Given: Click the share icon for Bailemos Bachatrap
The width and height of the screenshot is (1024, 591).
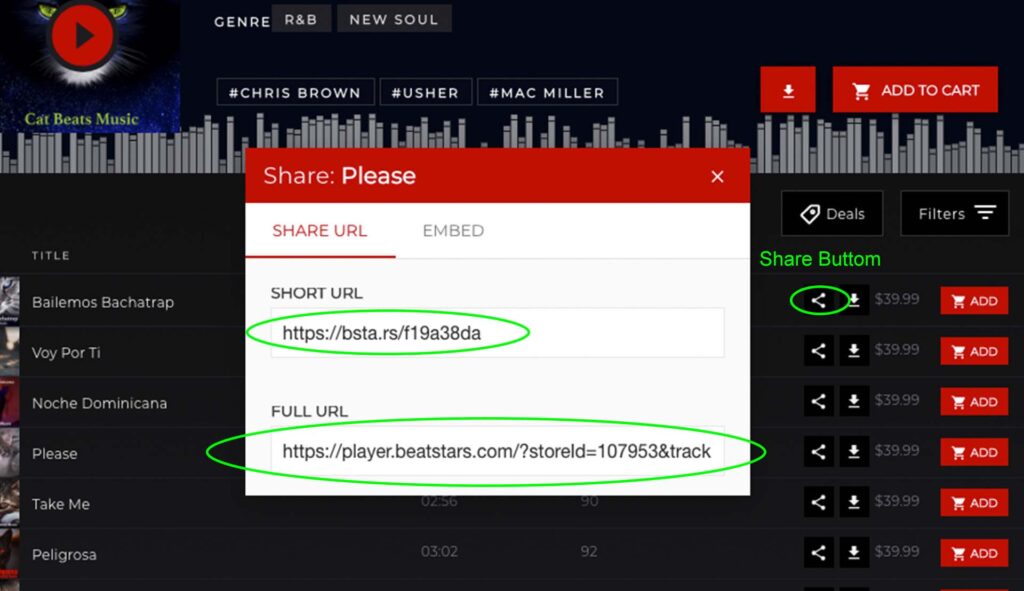Looking at the screenshot, I should coord(818,300).
